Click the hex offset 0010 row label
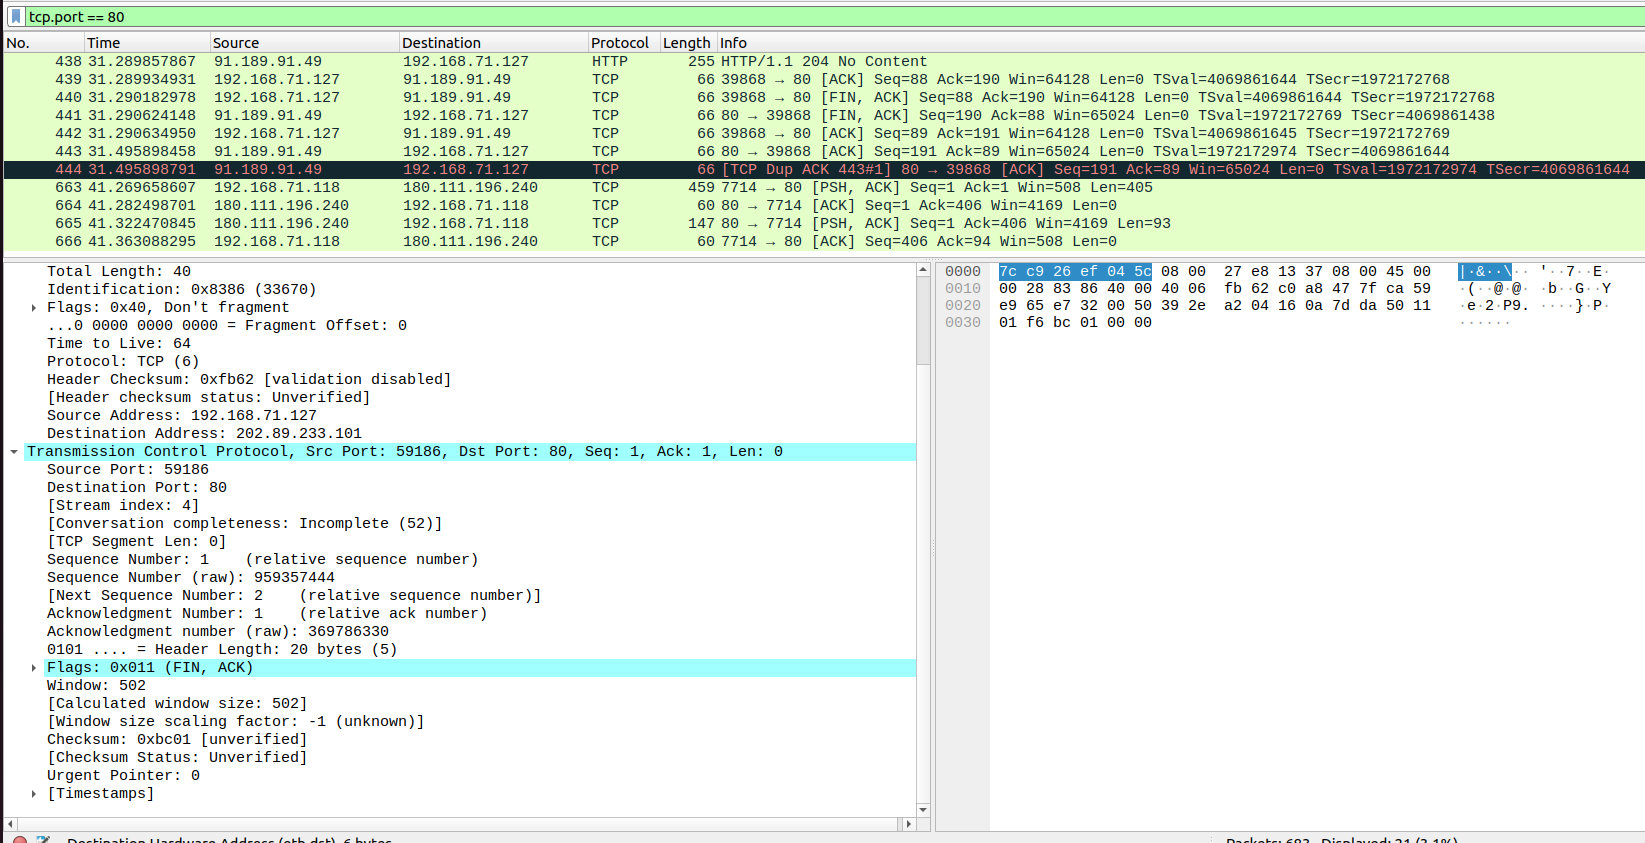Image resolution: width=1645 pixels, height=843 pixels. coord(963,288)
